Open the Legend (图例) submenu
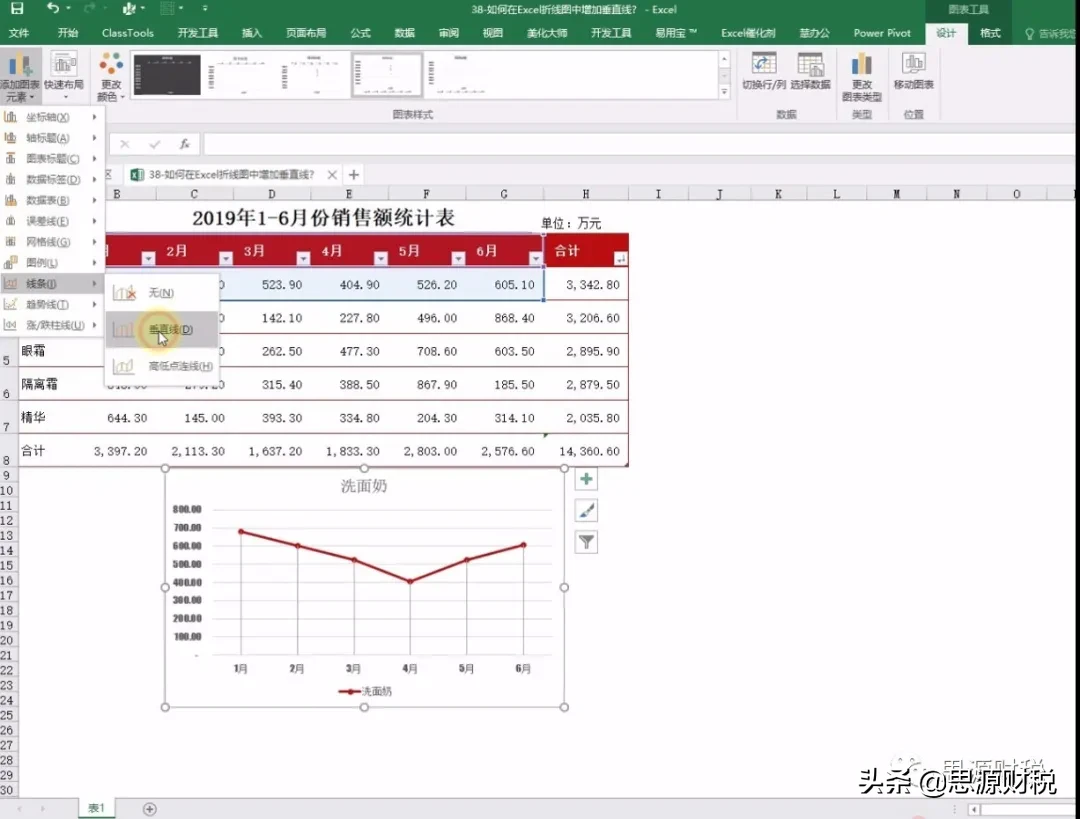Screen dimensions: 1080x819 tap(51, 262)
